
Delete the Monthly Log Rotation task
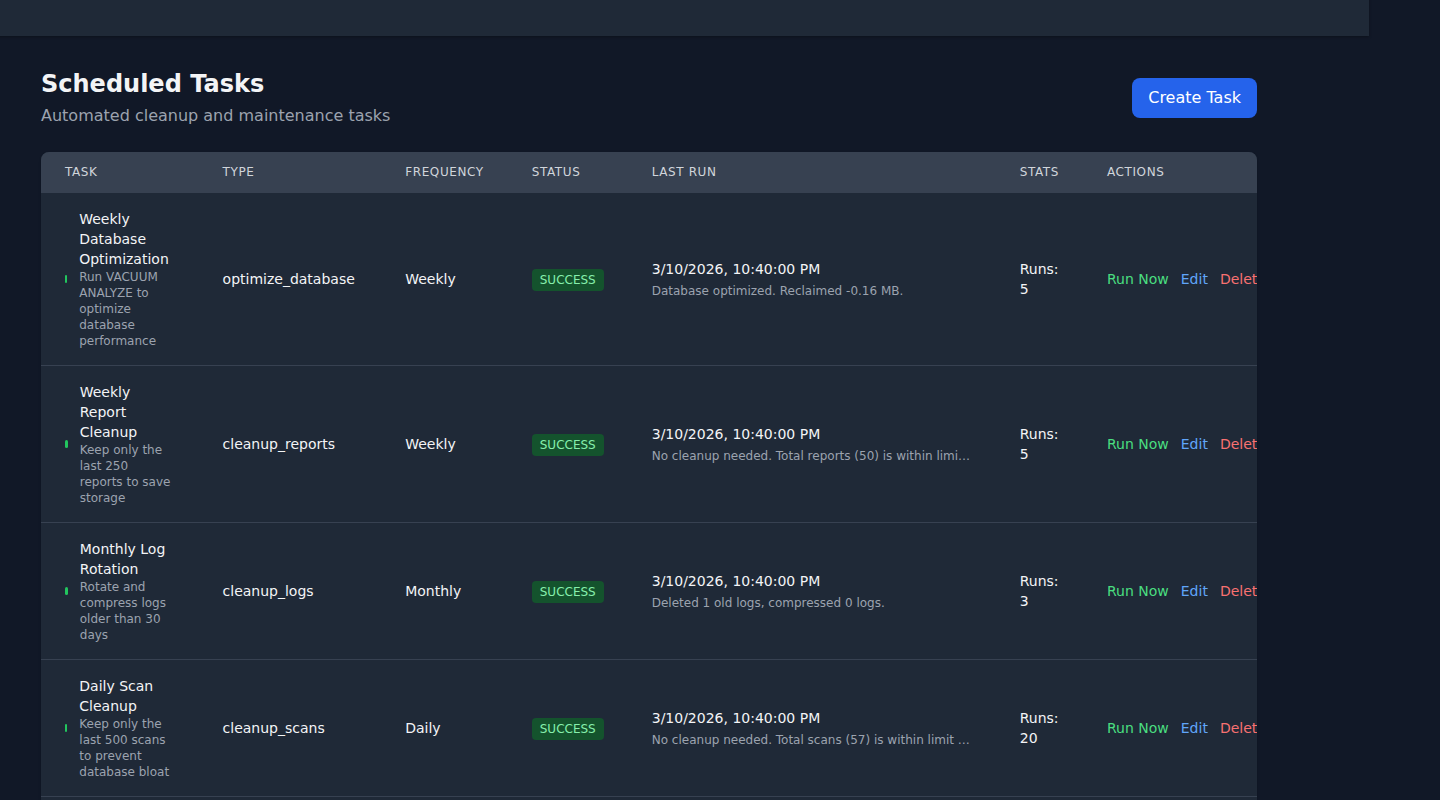(1238, 591)
